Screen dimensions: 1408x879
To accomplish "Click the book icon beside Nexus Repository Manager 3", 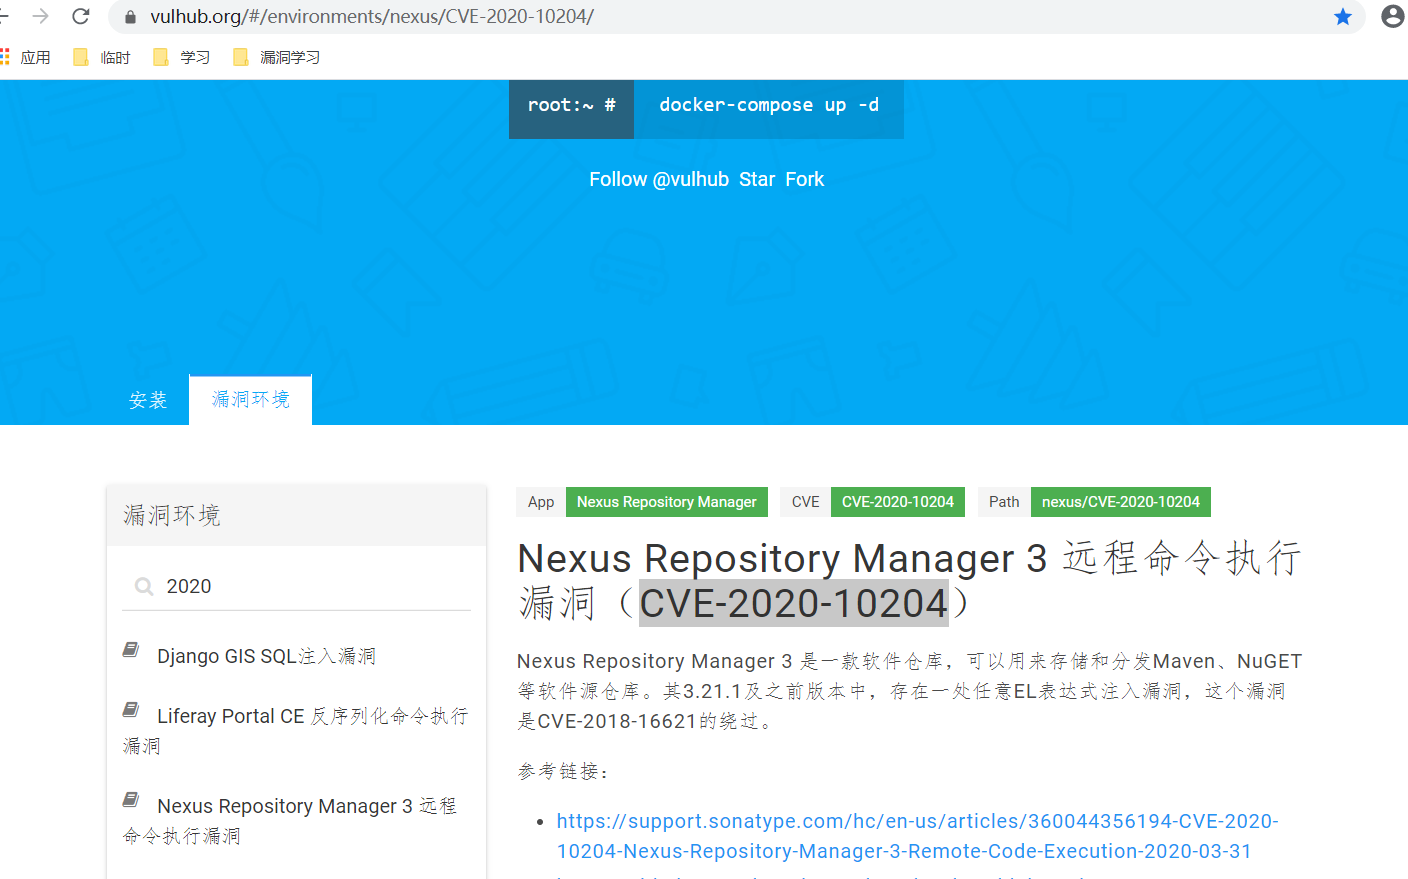I will [x=131, y=800].
